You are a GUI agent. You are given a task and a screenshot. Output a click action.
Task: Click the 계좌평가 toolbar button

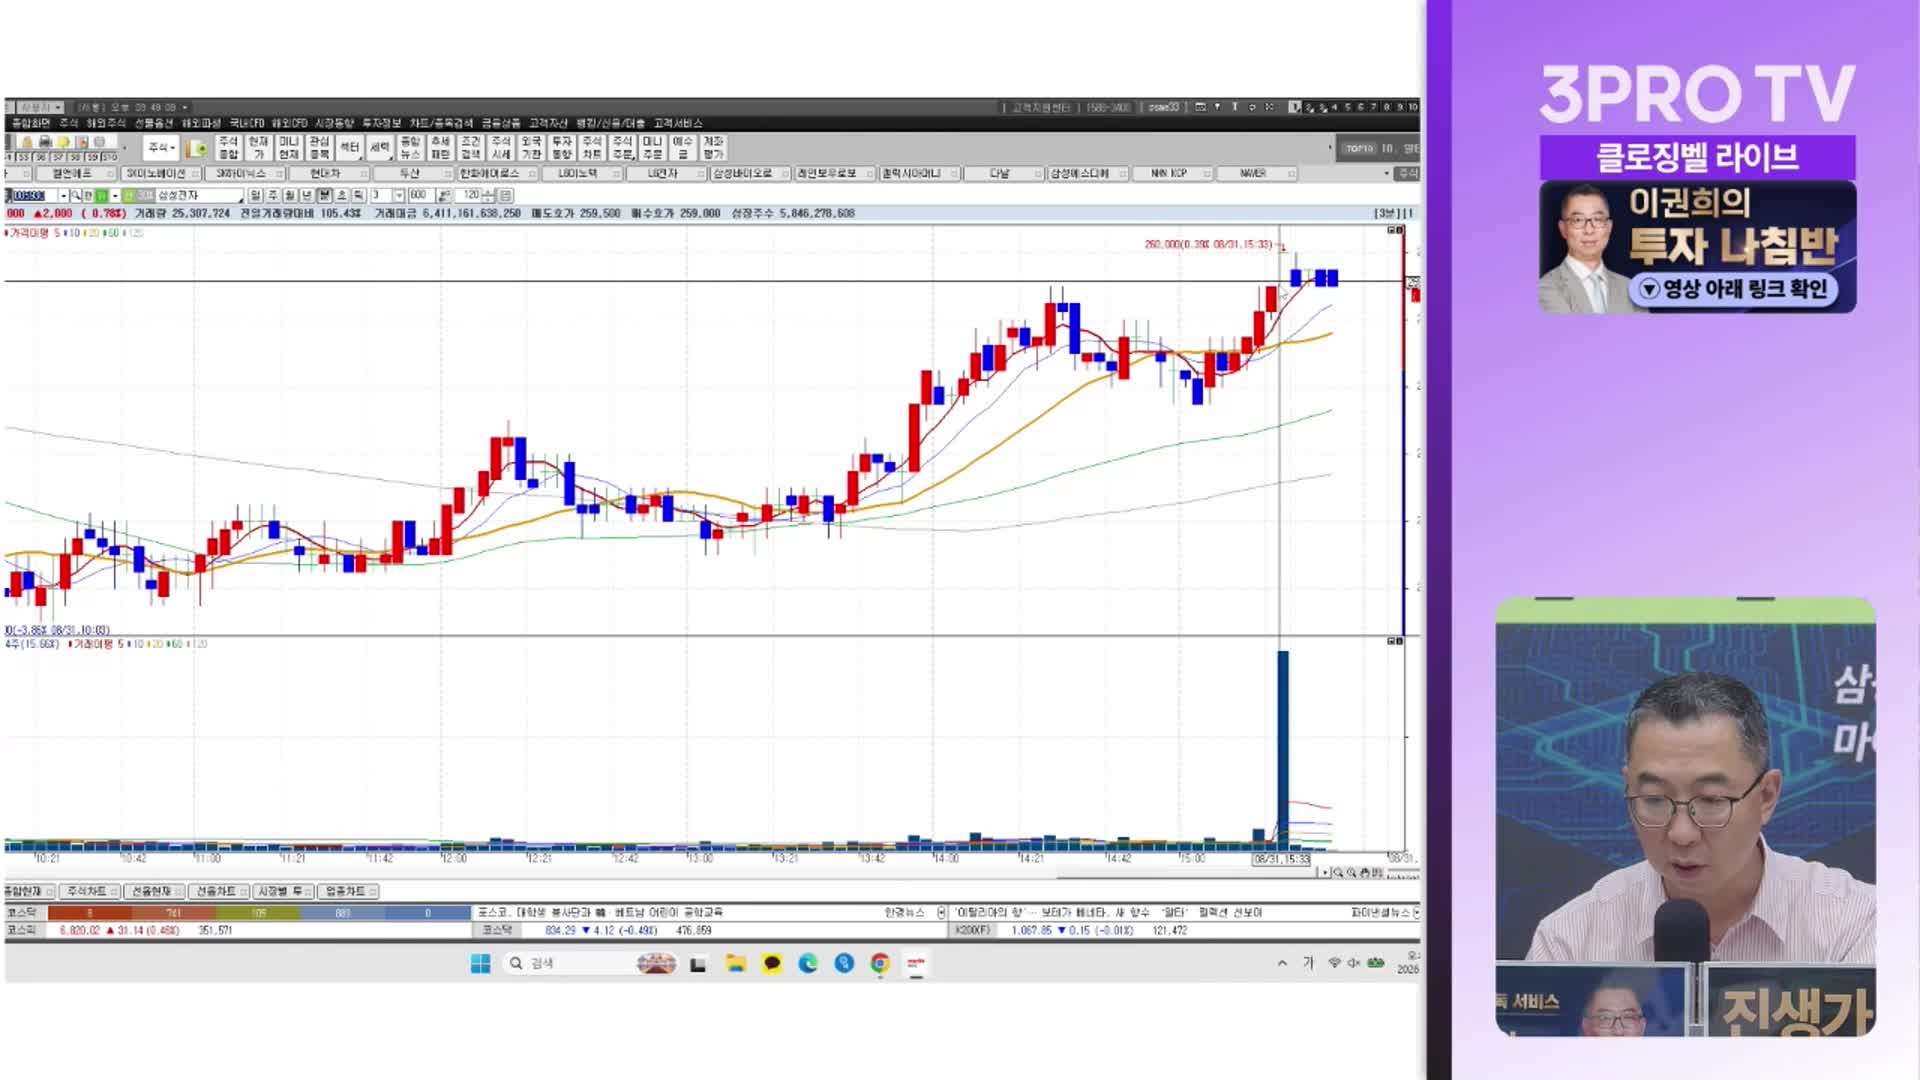click(x=714, y=148)
